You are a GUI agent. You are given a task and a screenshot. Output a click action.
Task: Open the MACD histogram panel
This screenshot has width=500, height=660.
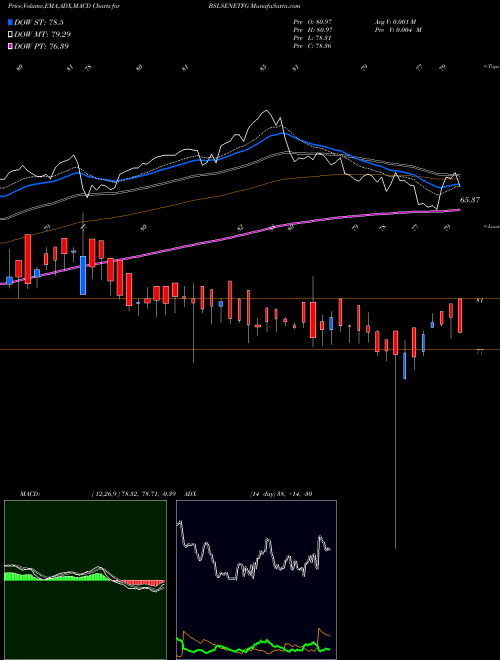point(85,580)
